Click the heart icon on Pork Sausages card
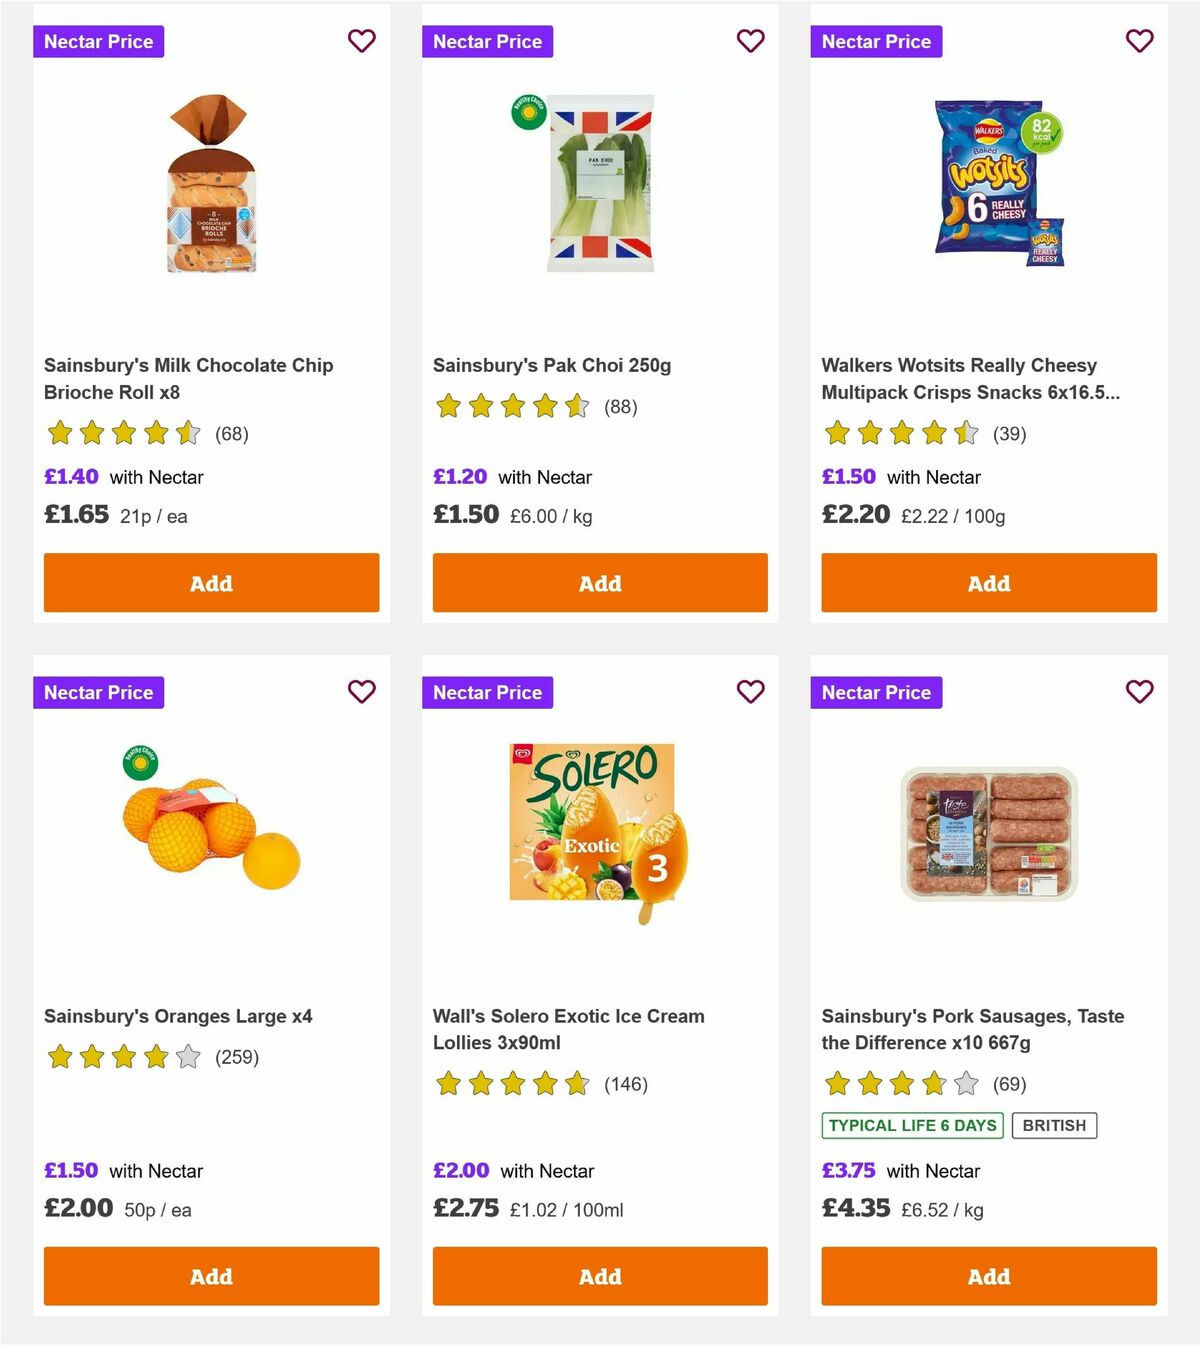 click(x=1139, y=691)
